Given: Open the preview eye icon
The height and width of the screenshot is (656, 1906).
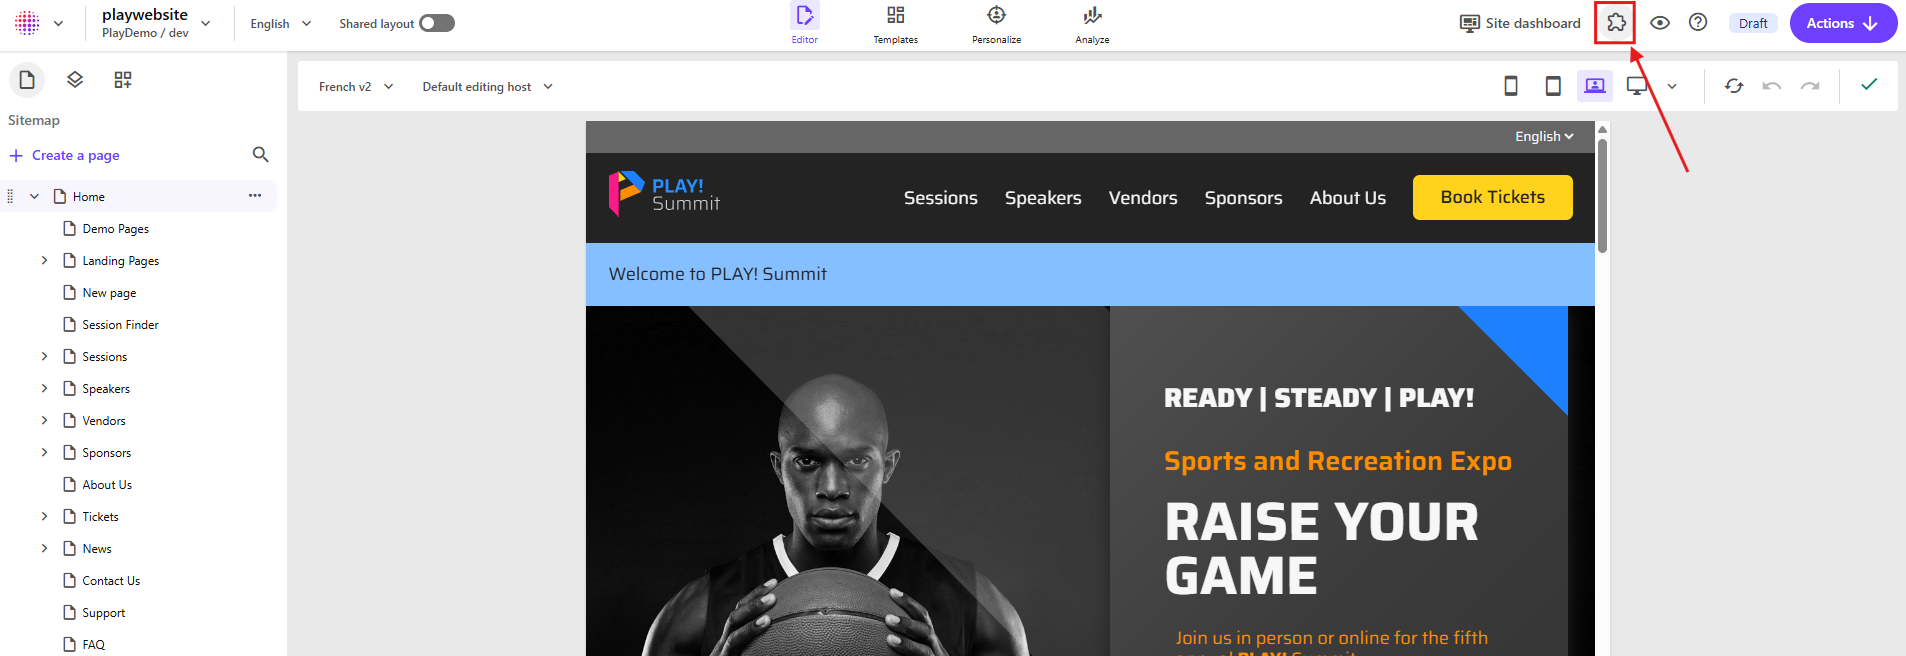Looking at the screenshot, I should [x=1660, y=23].
